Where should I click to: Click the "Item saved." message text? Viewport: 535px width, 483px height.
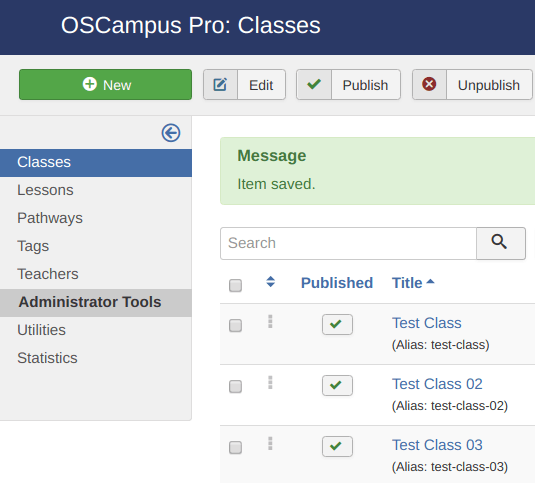tap(276, 184)
